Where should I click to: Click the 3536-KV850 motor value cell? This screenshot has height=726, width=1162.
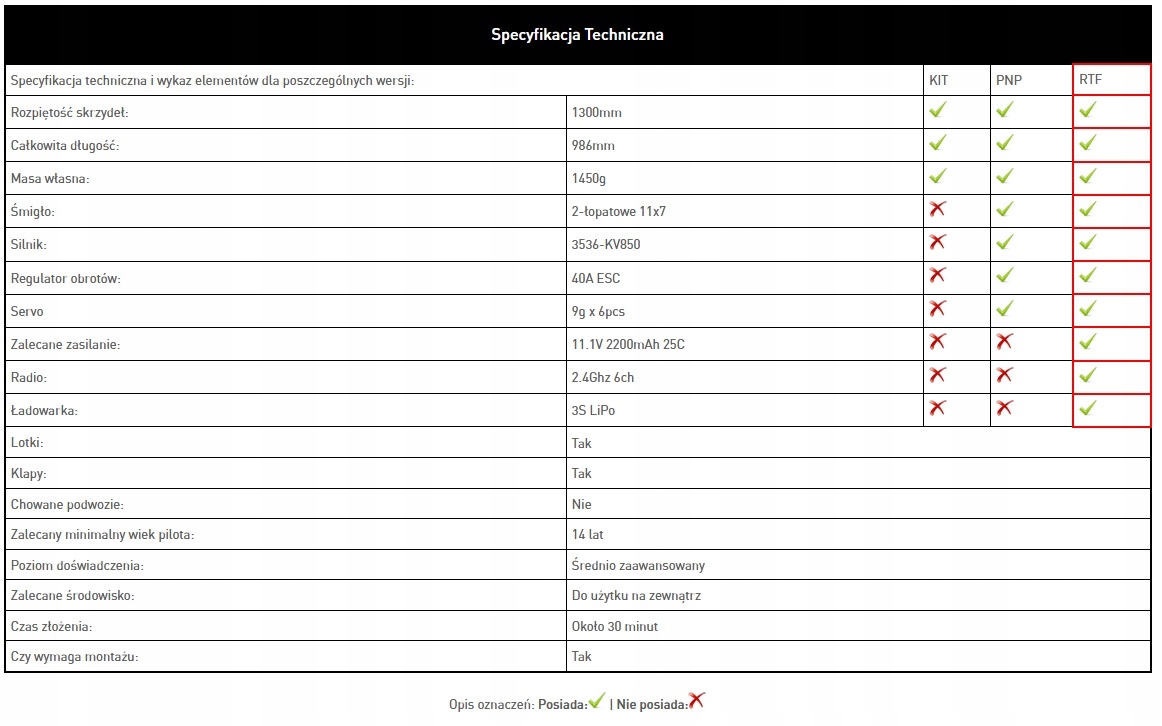(x=606, y=244)
